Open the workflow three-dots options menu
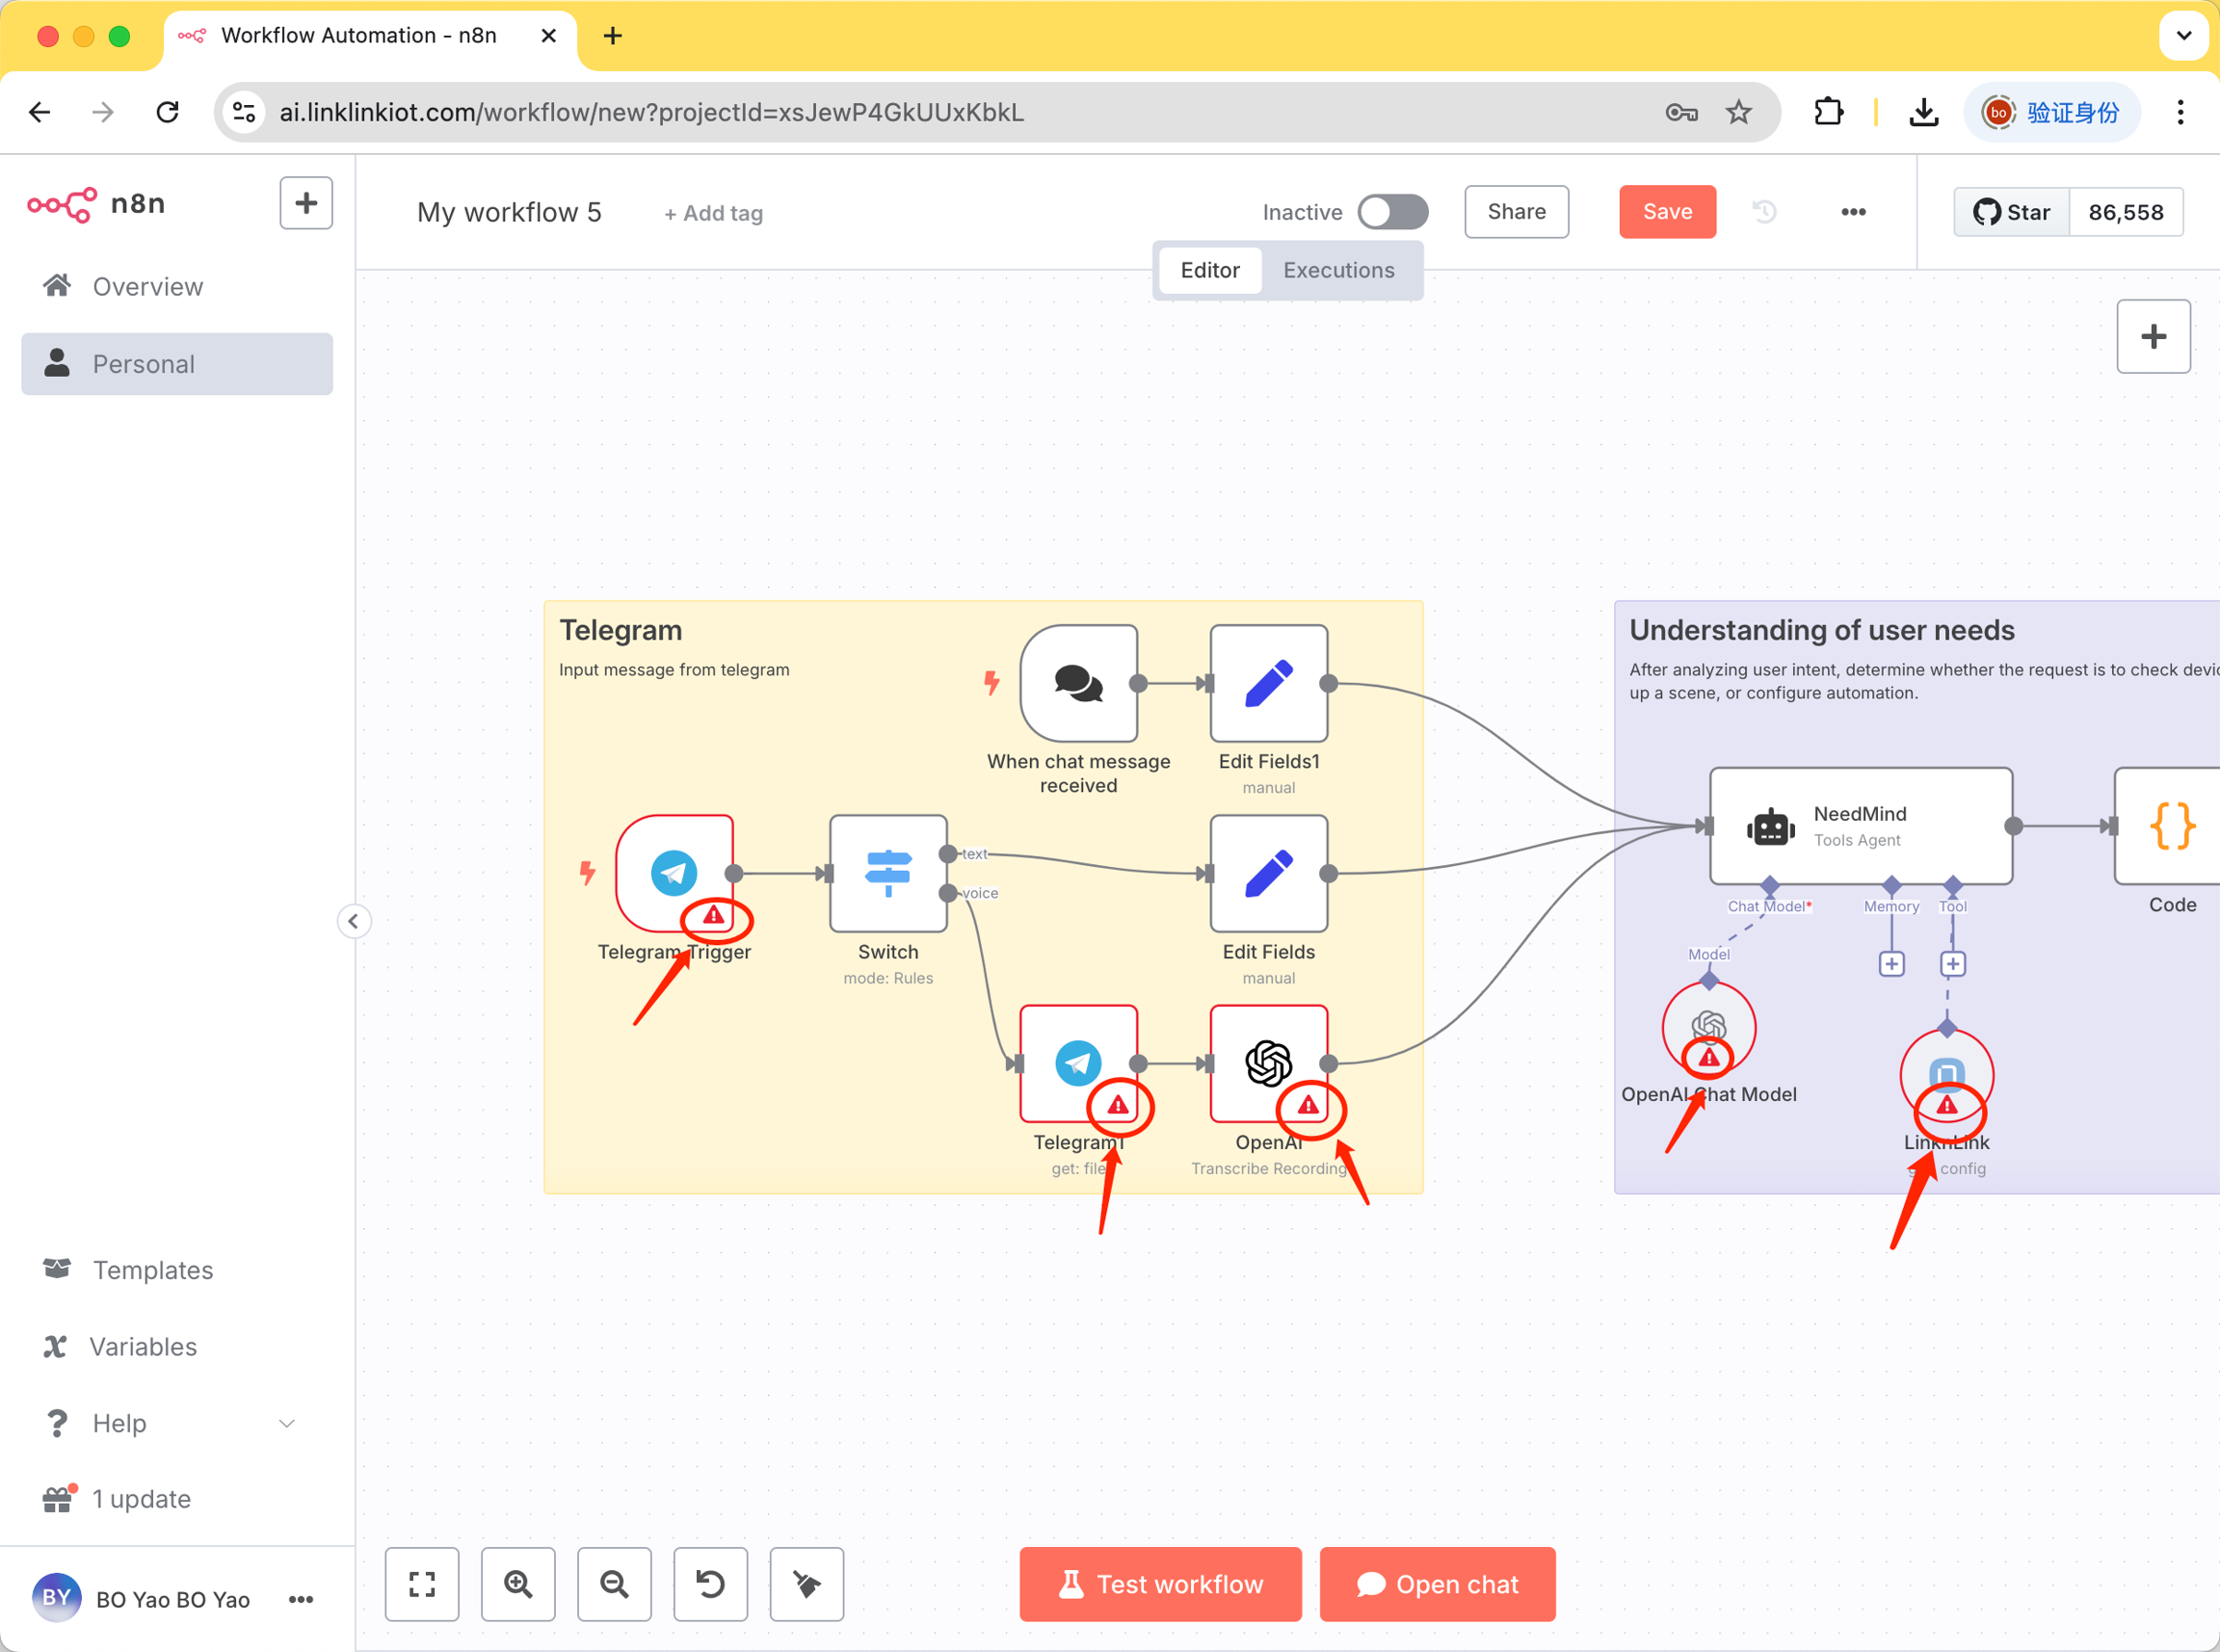2220x1652 pixels. (x=1853, y=212)
